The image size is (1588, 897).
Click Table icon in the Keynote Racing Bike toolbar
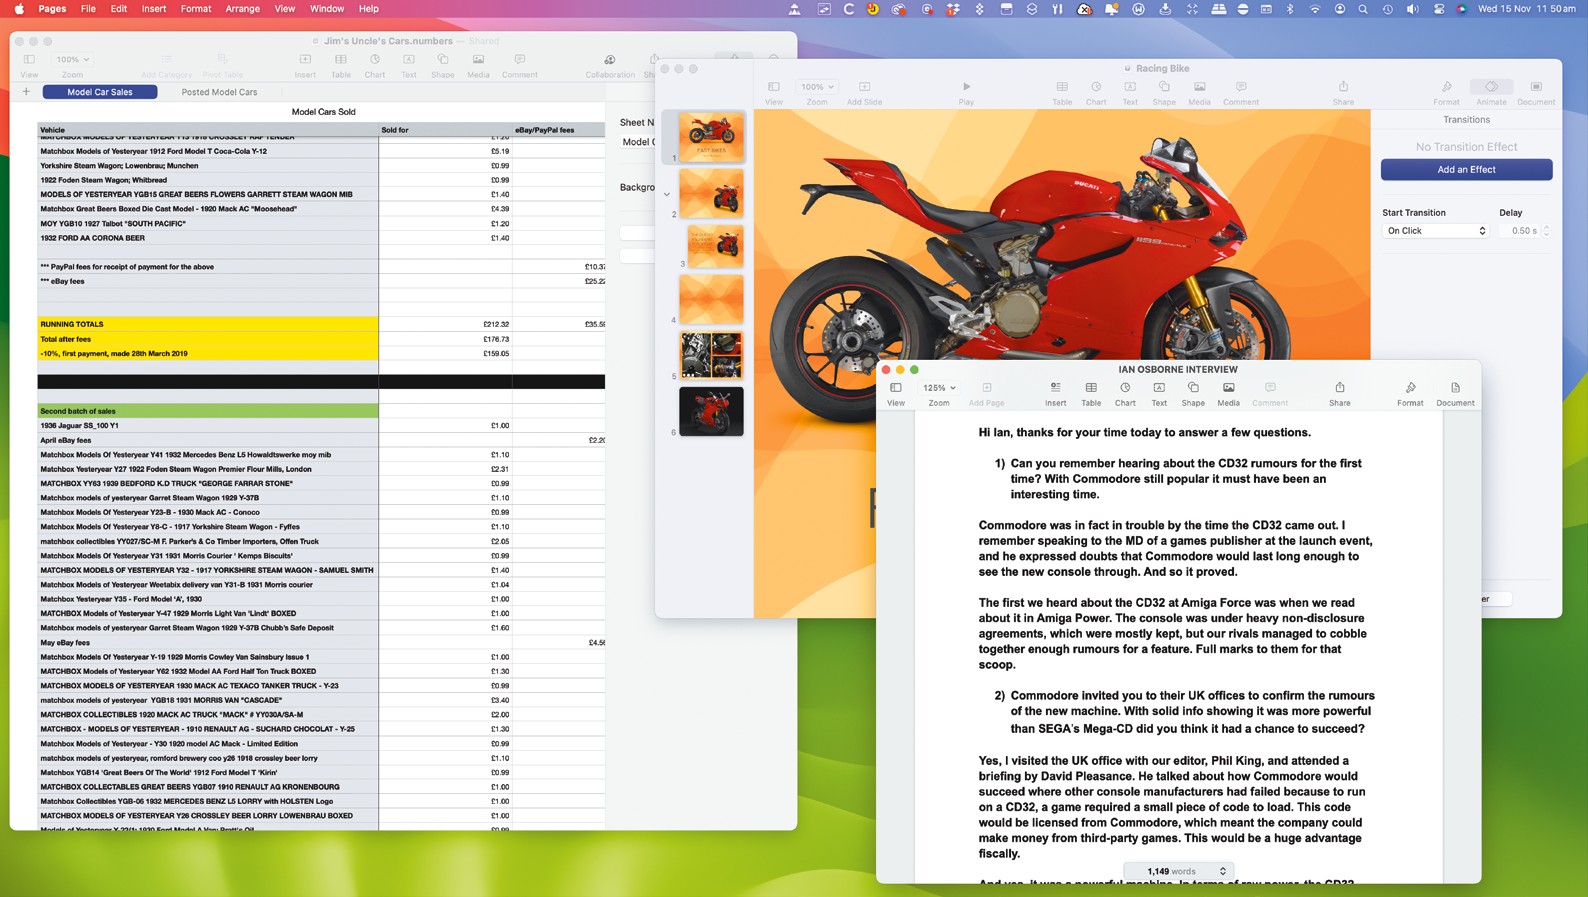tap(1062, 92)
